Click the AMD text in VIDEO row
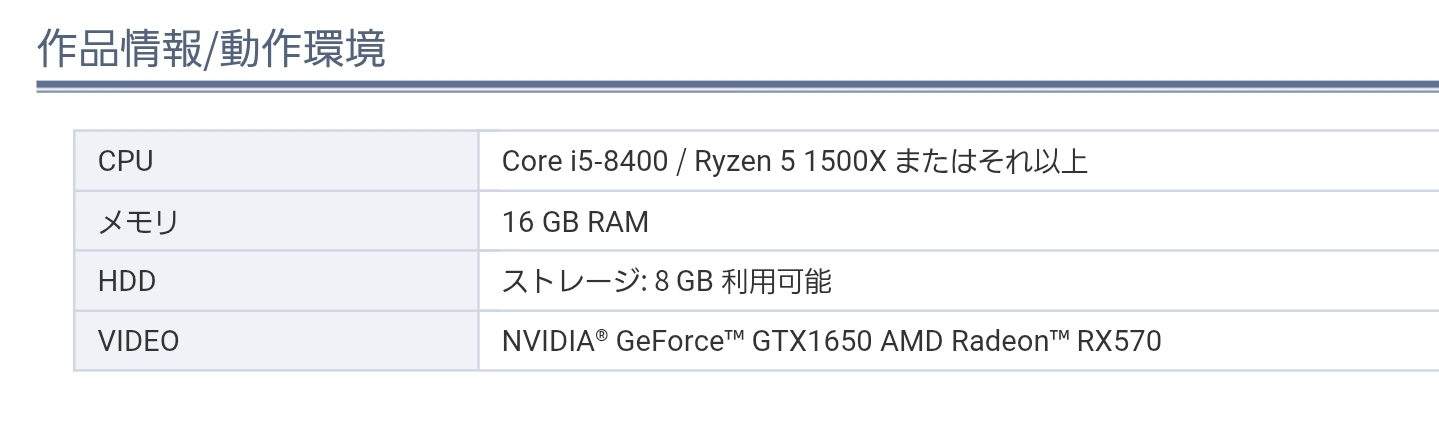Image resolution: width=1439 pixels, height=442 pixels. pos(911,342)
